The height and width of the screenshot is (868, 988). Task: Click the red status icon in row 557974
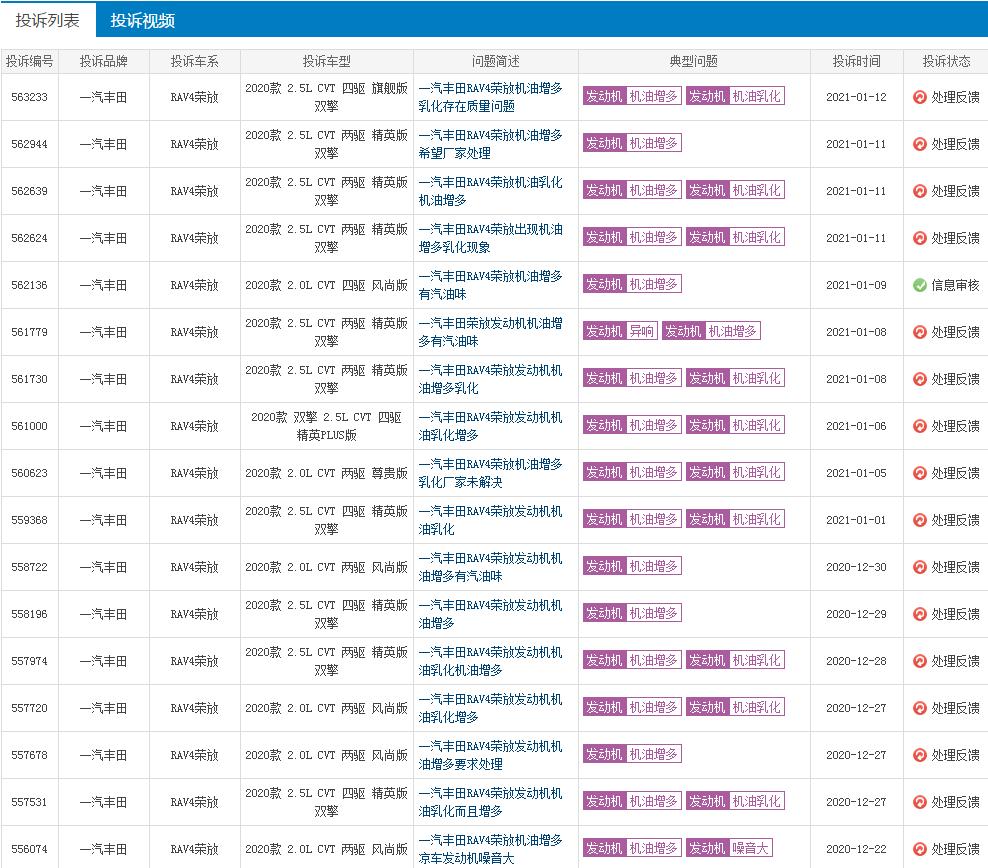click(x=919, y=661)
